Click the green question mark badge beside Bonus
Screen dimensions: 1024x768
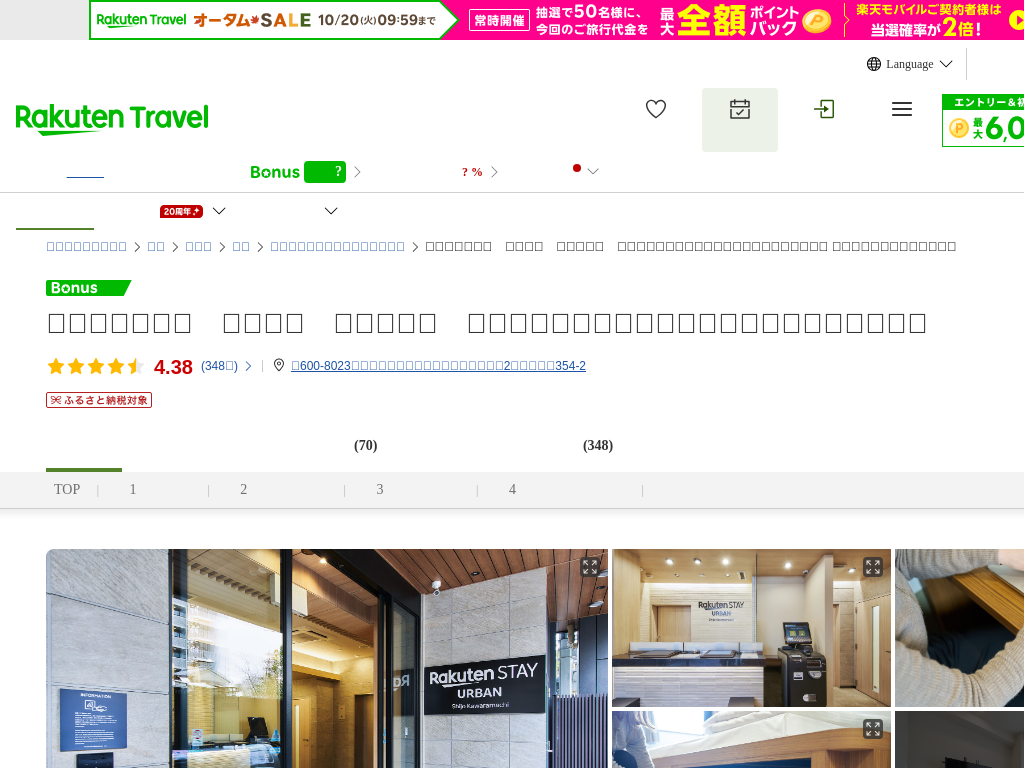pyautogui.click(x=325, y=172)
